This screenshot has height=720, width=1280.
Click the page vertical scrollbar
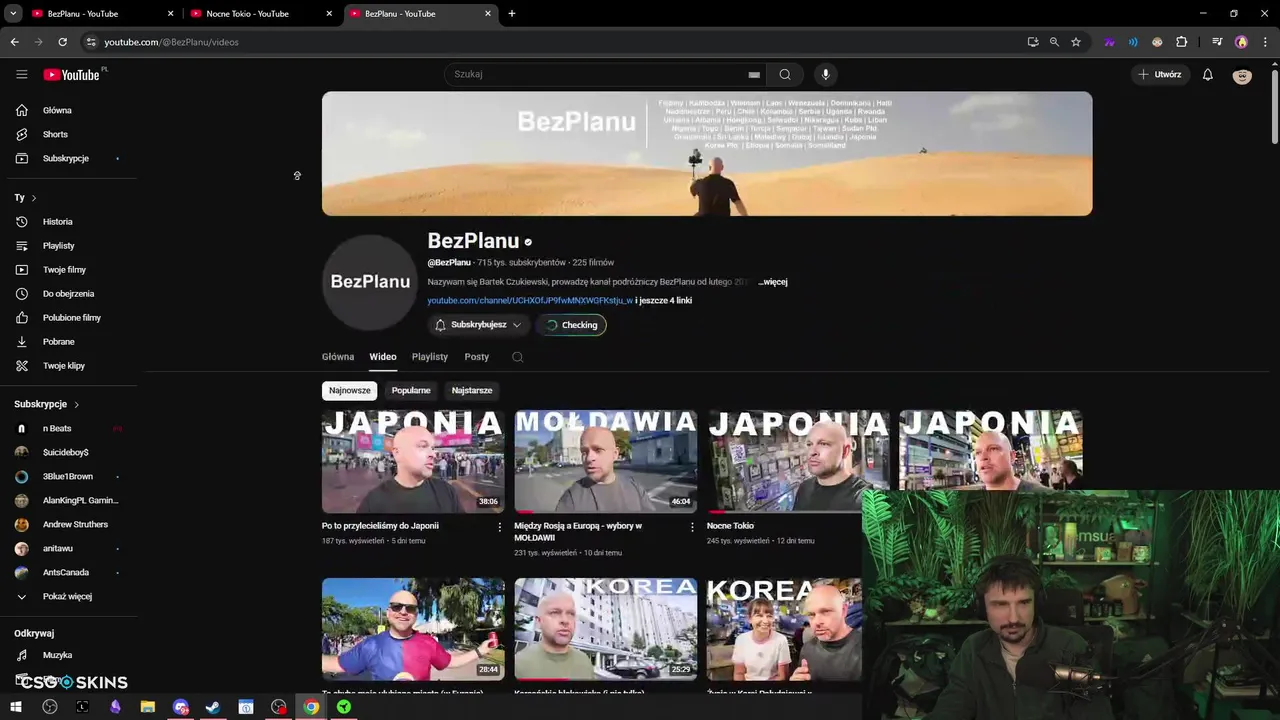point(1274,105)
